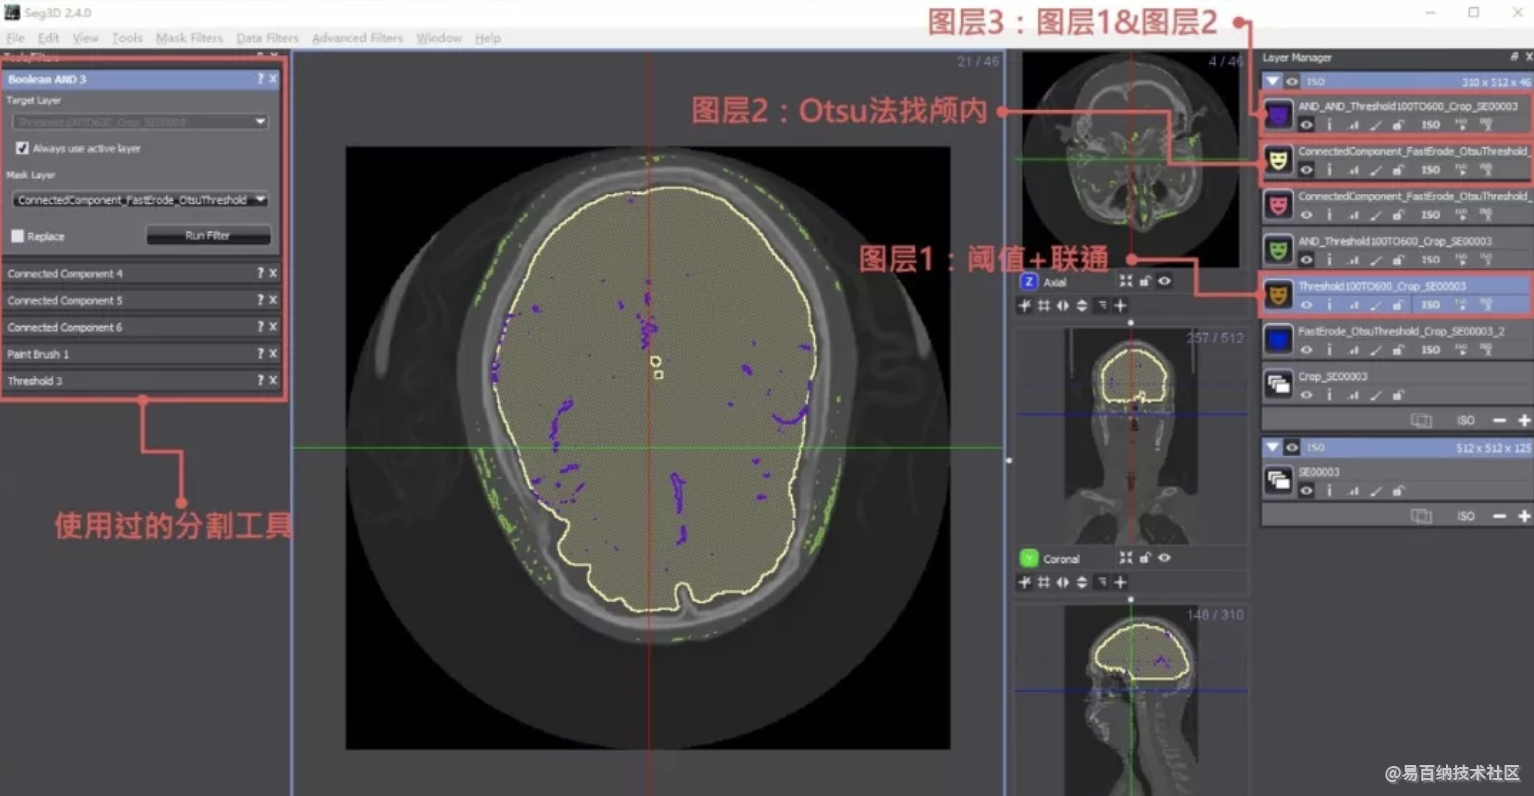Toggle lock icon in Axial viewer bar
Image resolution: width=1534 pixels, height=796 pixels.
(1145, 282)
